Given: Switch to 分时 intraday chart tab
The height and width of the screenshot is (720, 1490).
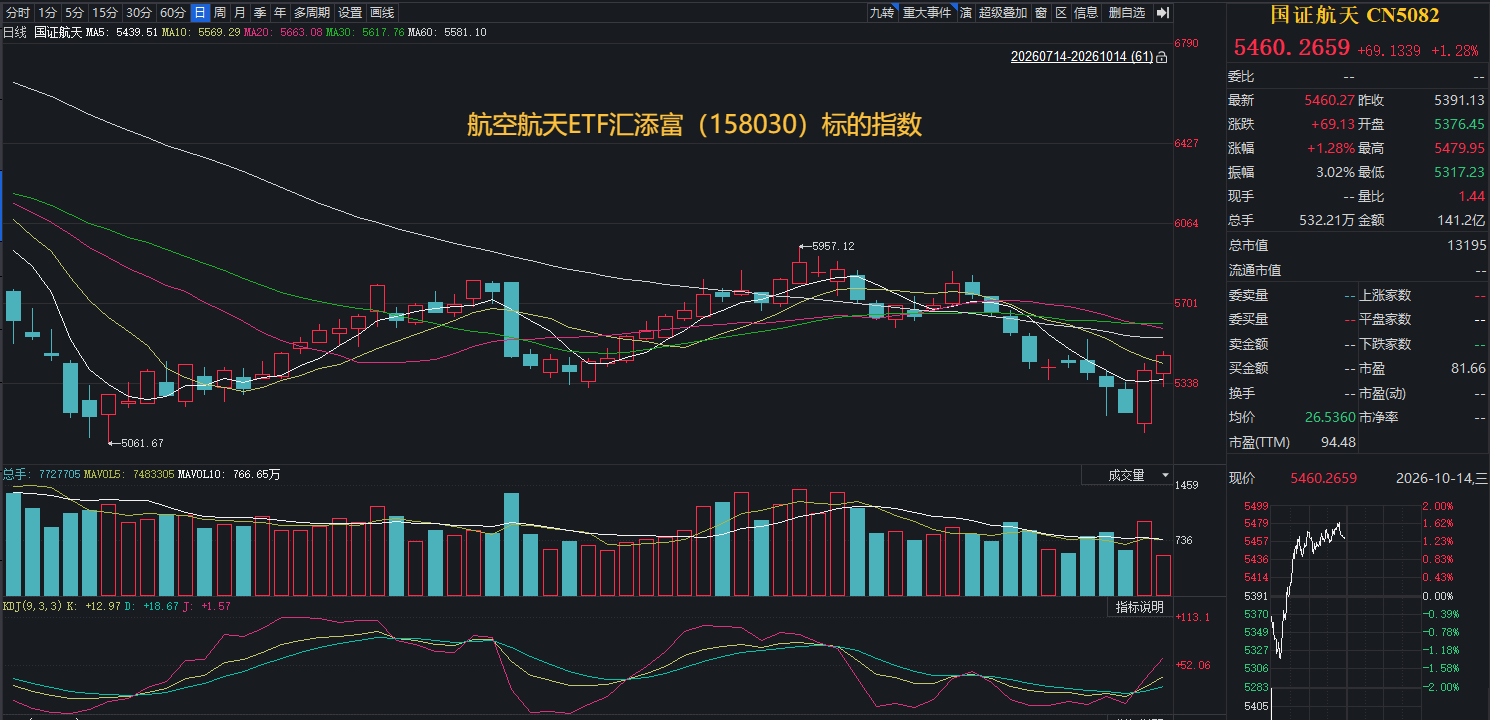Looking at the screenshot, I should tap(18, 13).
